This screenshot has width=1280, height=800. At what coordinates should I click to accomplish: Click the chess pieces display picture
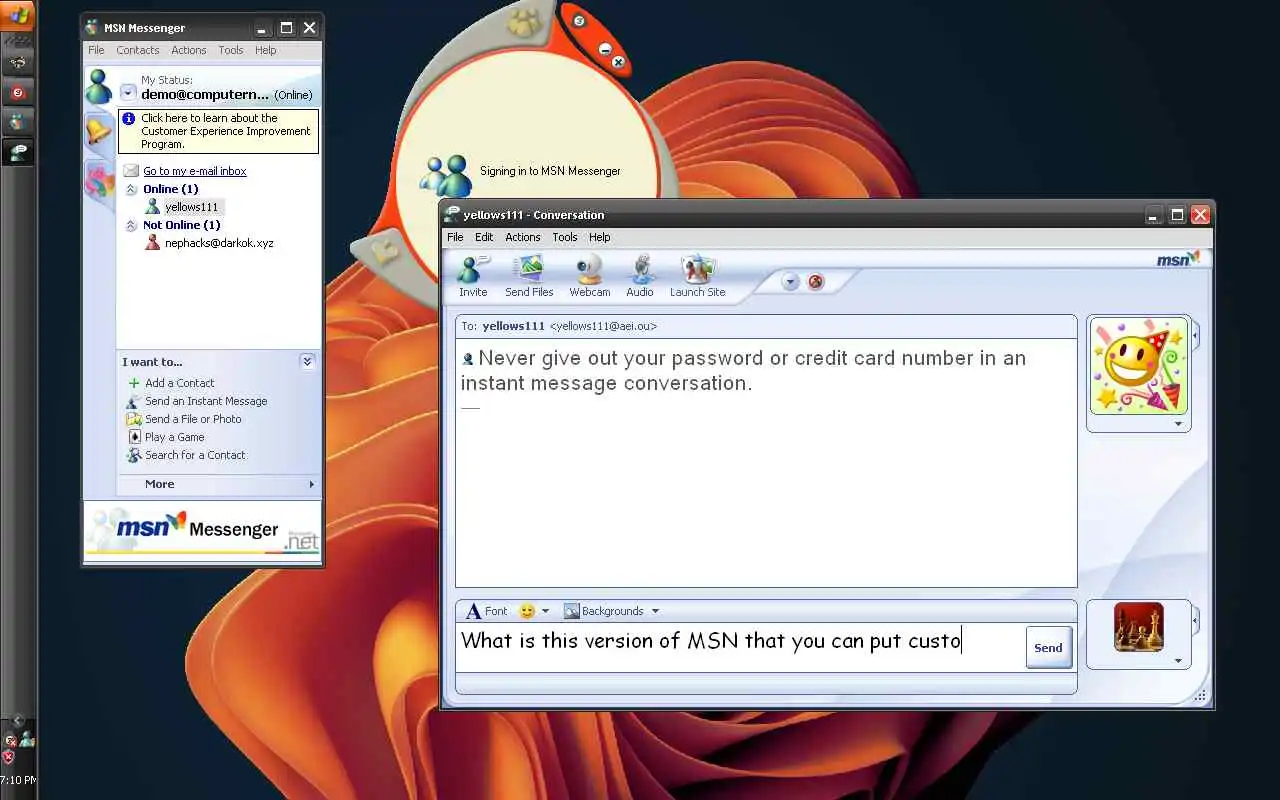tap(1139, 627)
